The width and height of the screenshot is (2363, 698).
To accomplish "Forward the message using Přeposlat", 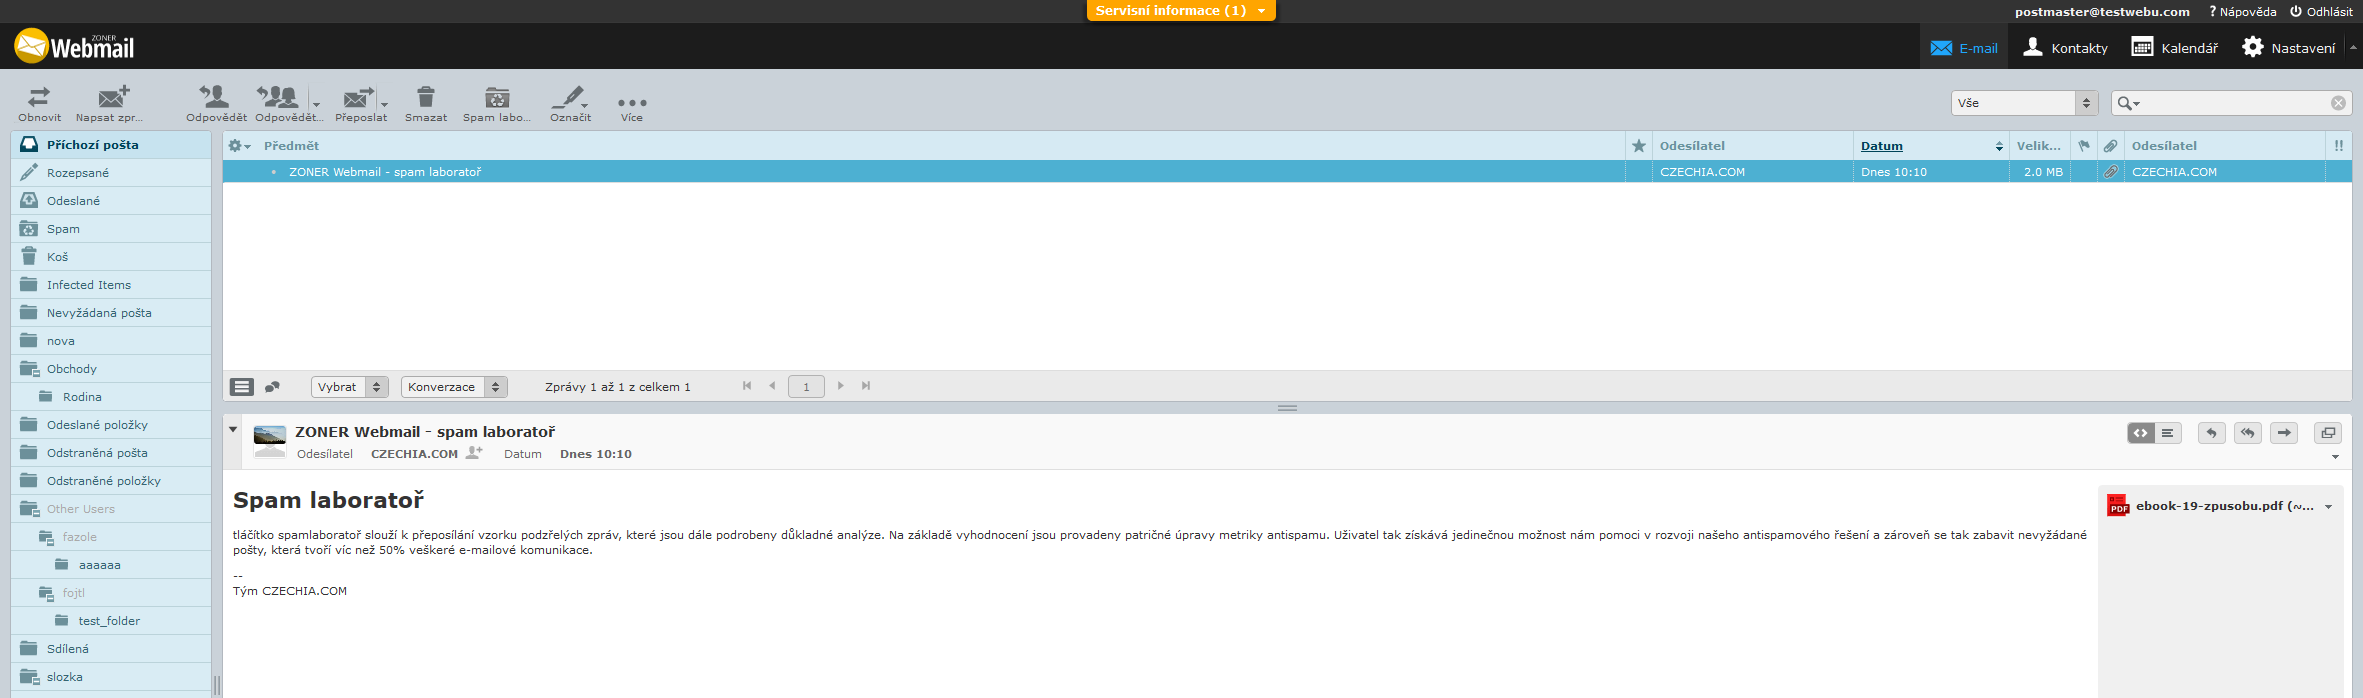I will [357, 97].
